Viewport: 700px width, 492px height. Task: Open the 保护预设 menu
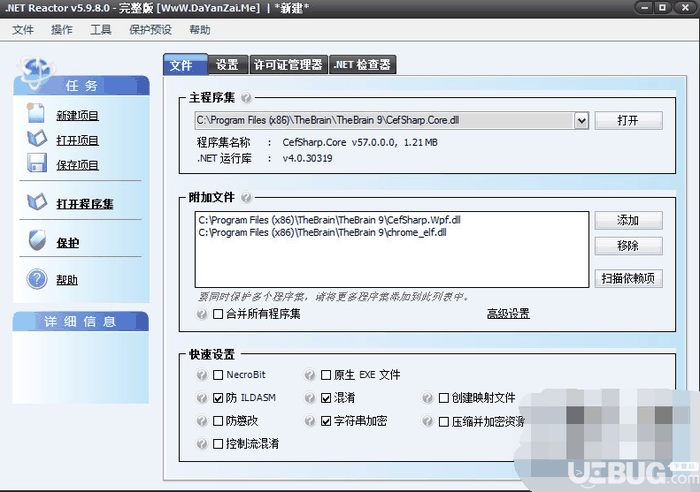pos(150,30)
